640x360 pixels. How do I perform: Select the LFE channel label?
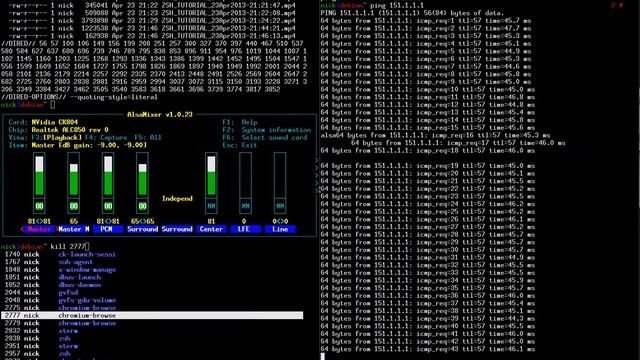245,229
